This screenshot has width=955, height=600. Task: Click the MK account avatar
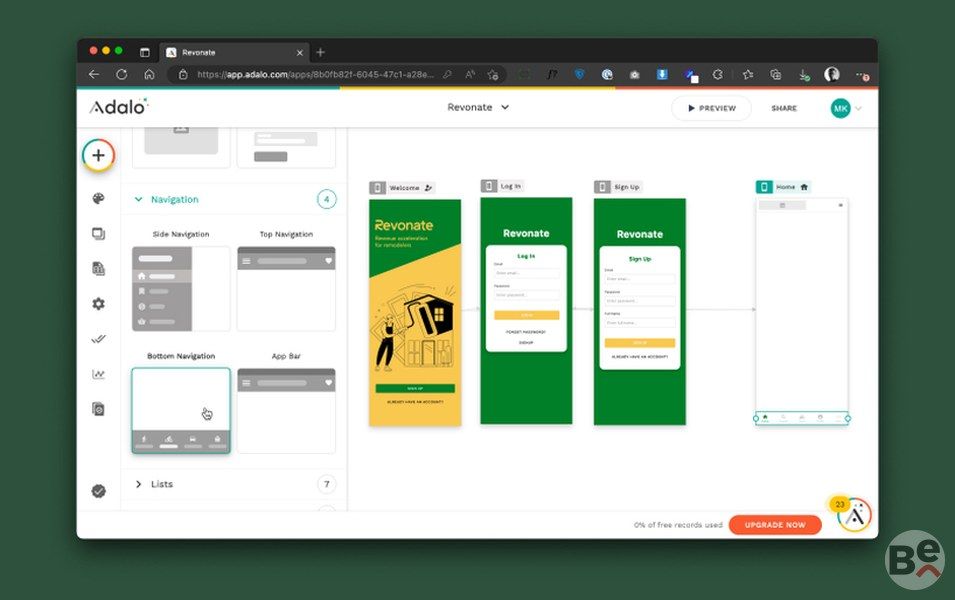840,108
